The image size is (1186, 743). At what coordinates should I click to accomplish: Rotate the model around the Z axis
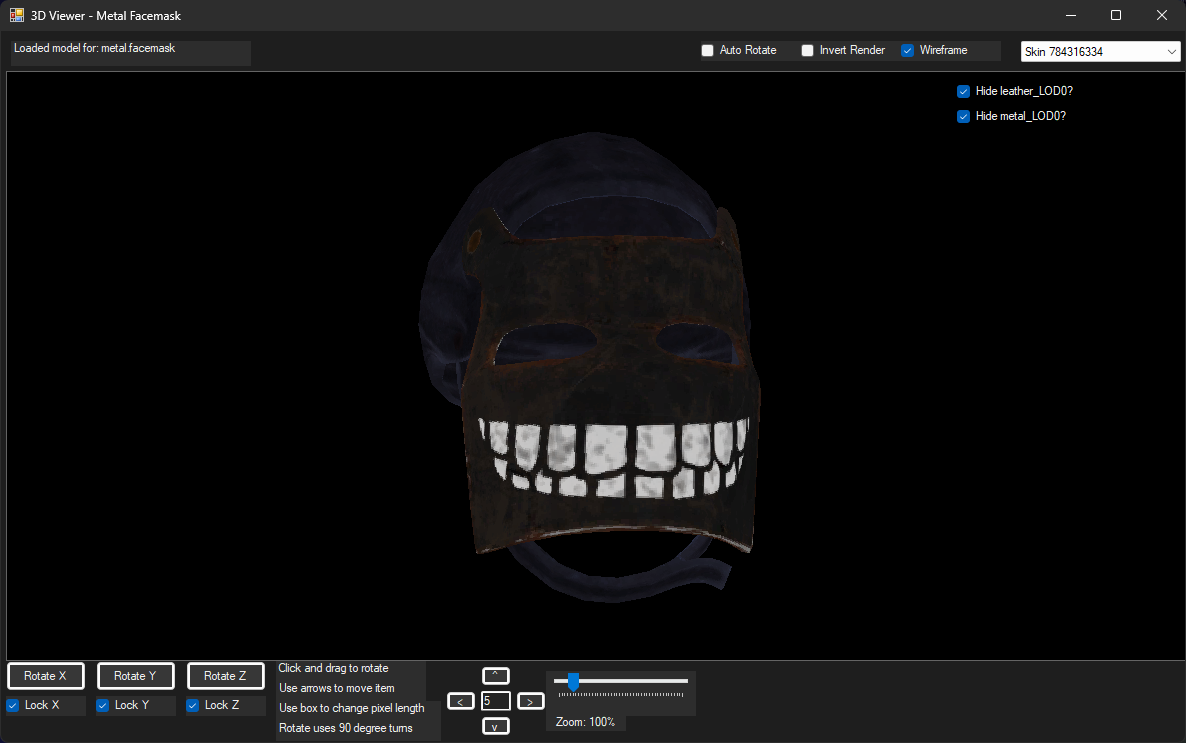coord(225,675)
